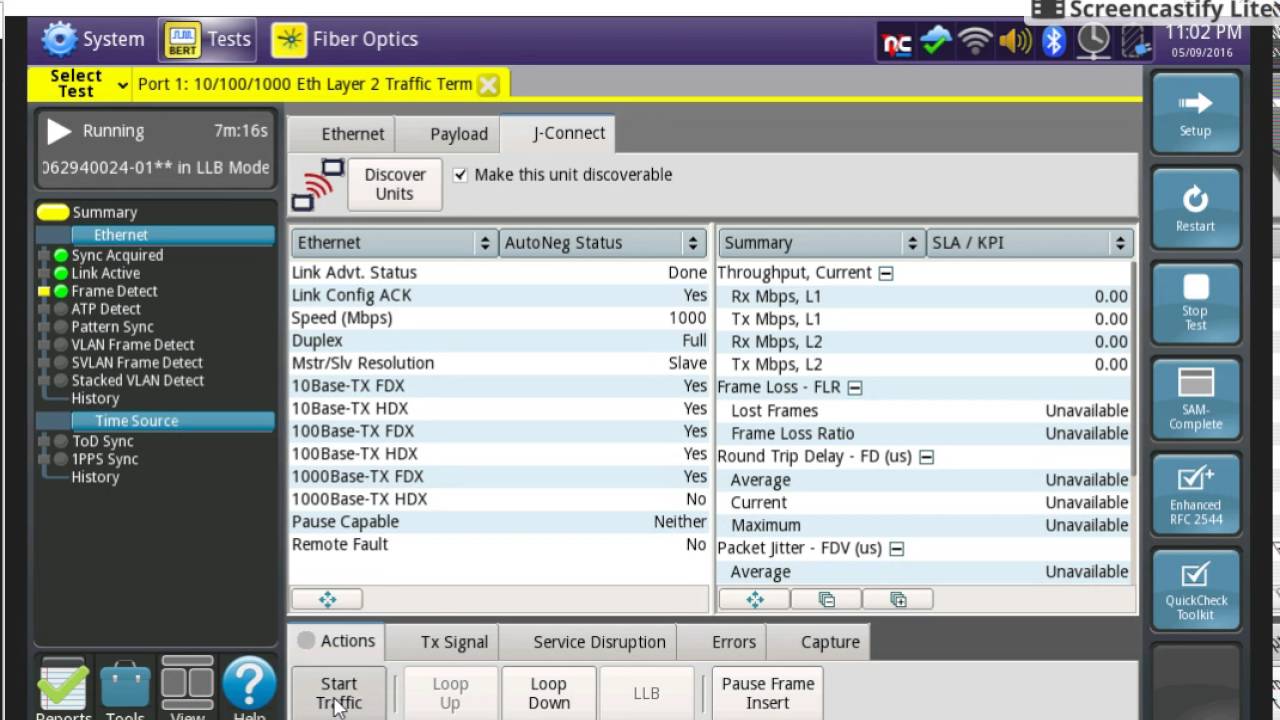1280x720 pixels.
Task: Open the Tests BERT menu
Action: 206,40
